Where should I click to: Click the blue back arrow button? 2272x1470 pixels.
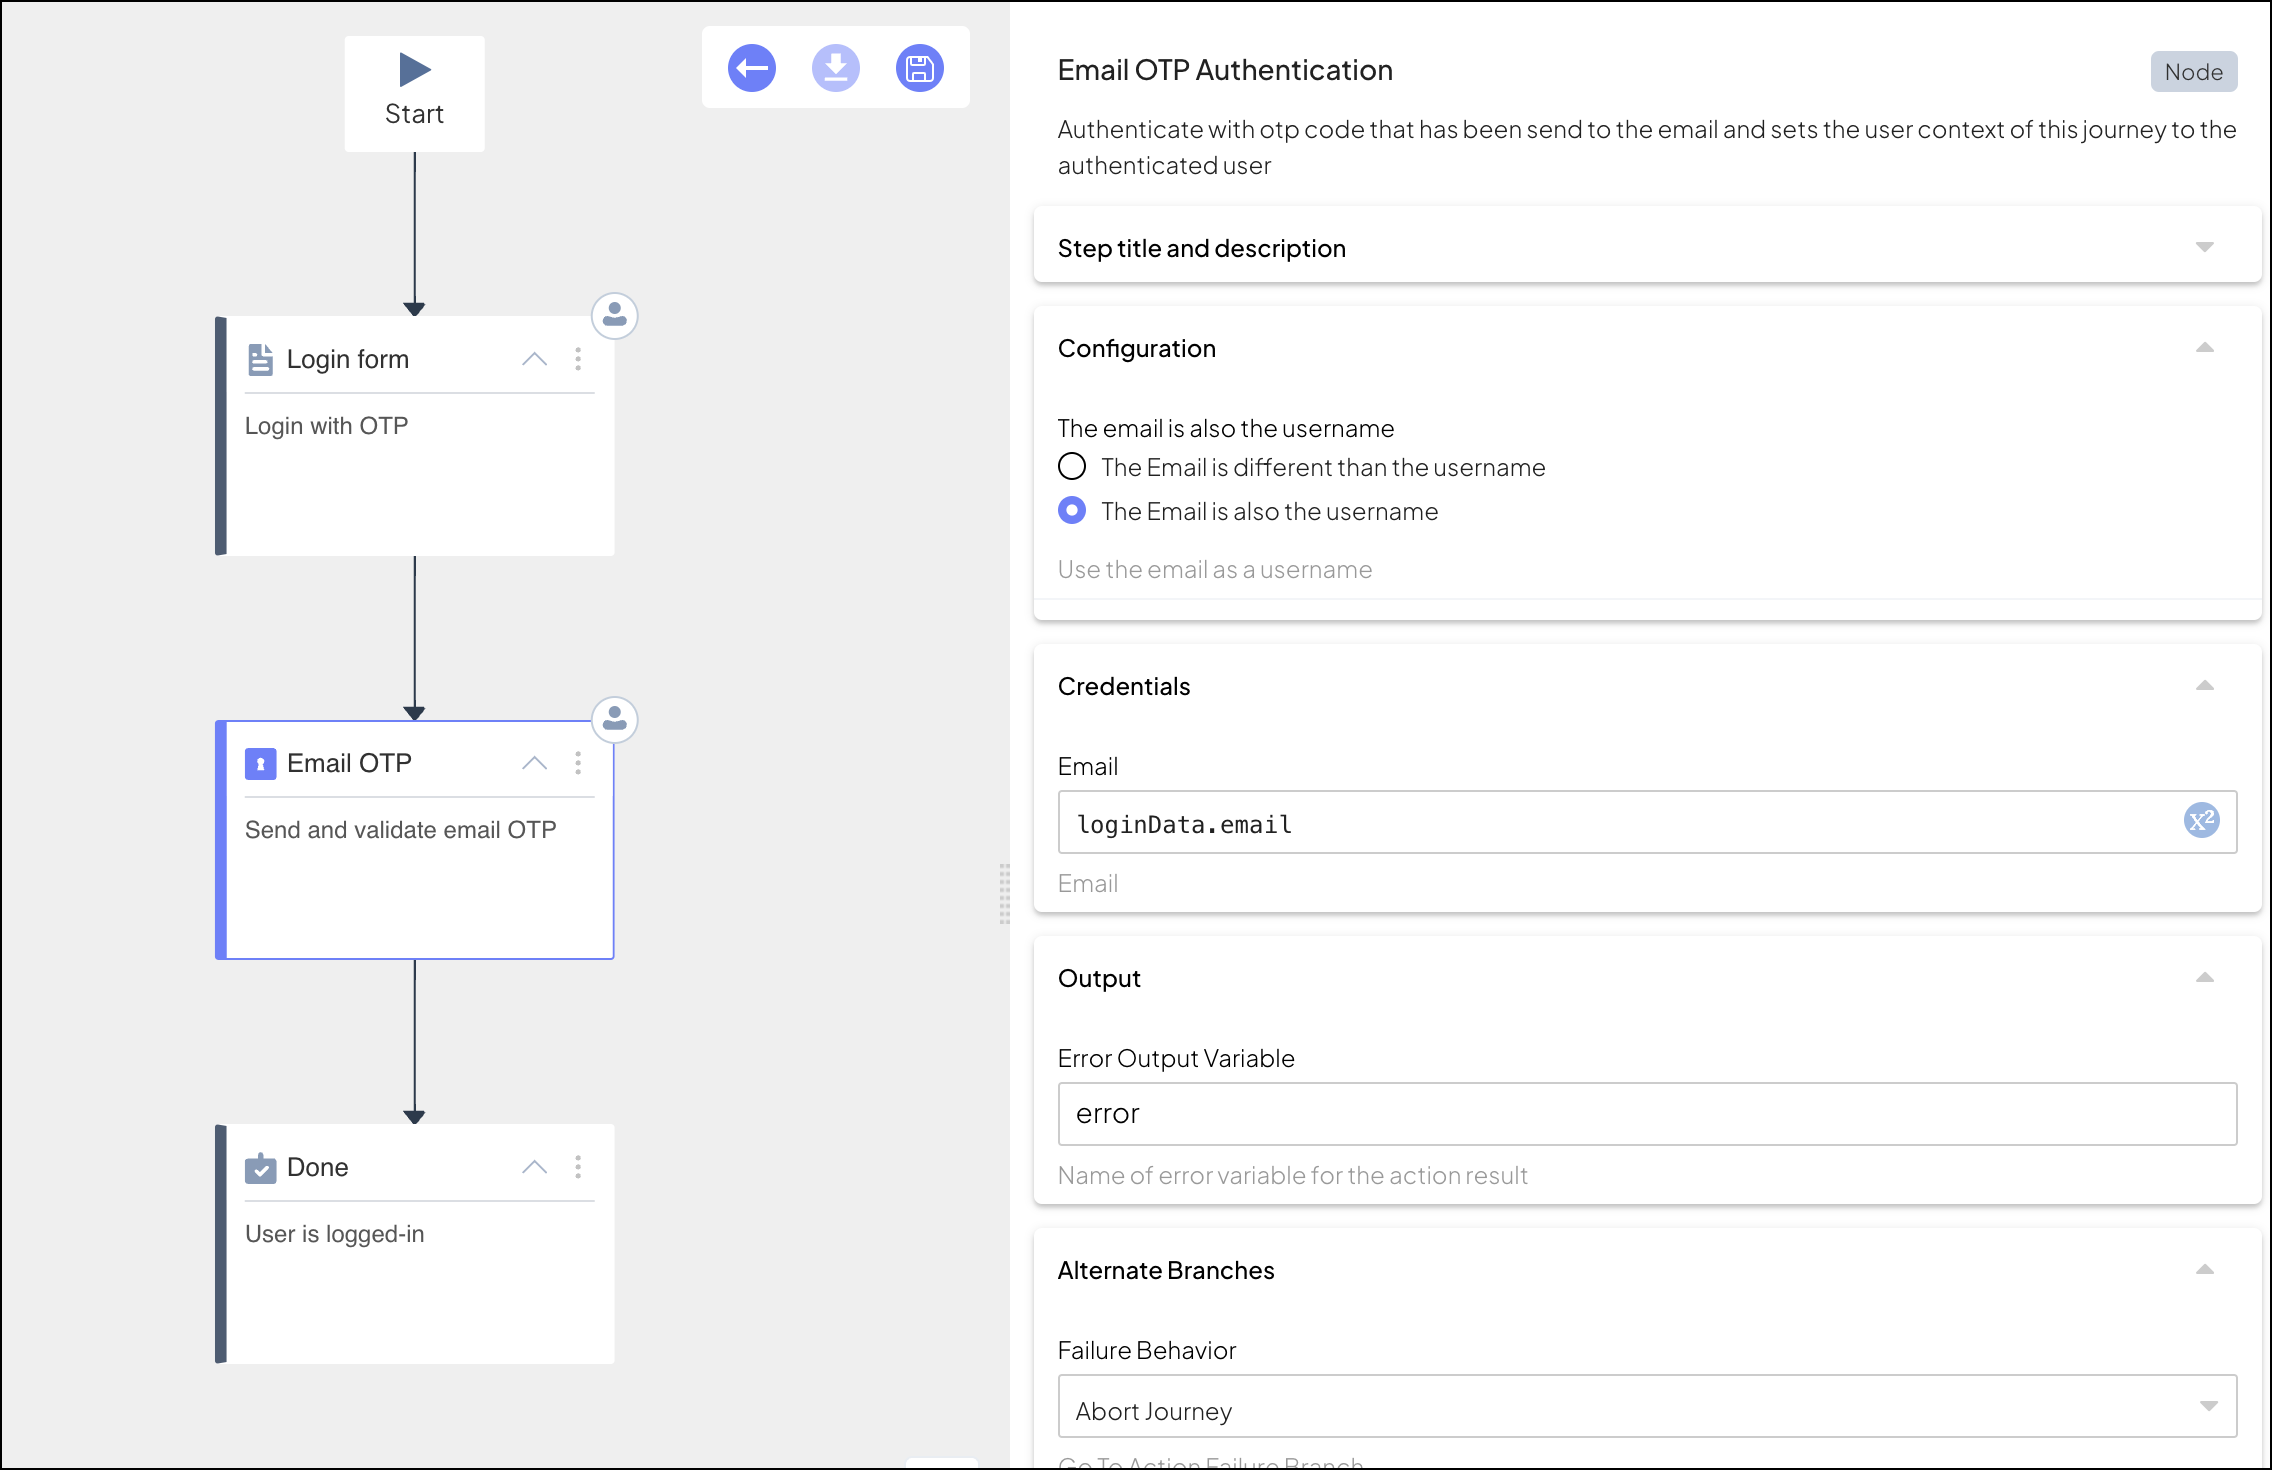[751, 68]
